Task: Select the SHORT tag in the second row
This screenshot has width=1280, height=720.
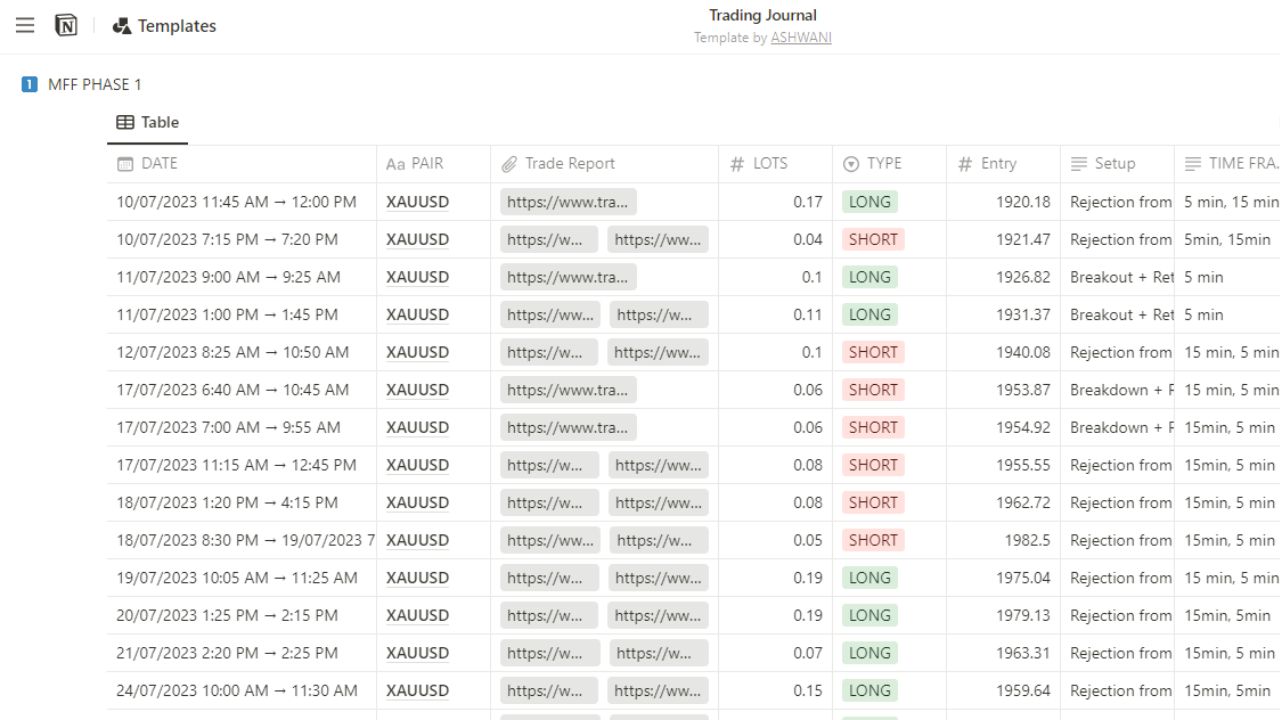Action: pos(872,239)
